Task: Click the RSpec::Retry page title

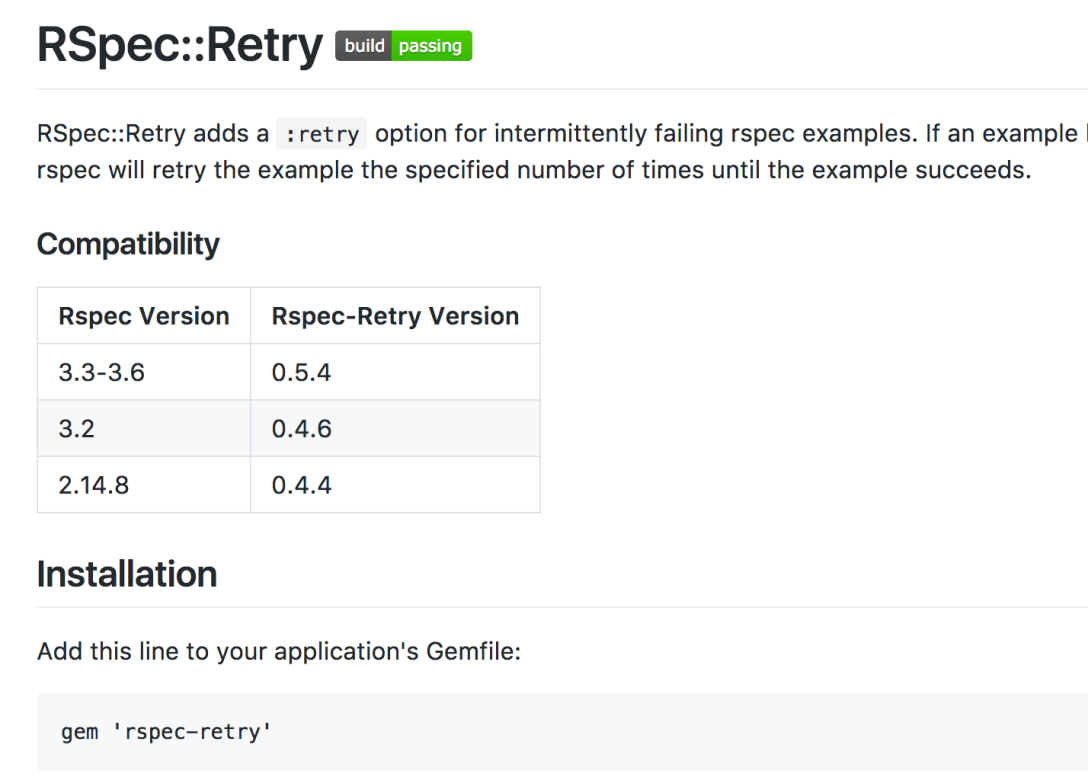Action: (x=180, y=46)
